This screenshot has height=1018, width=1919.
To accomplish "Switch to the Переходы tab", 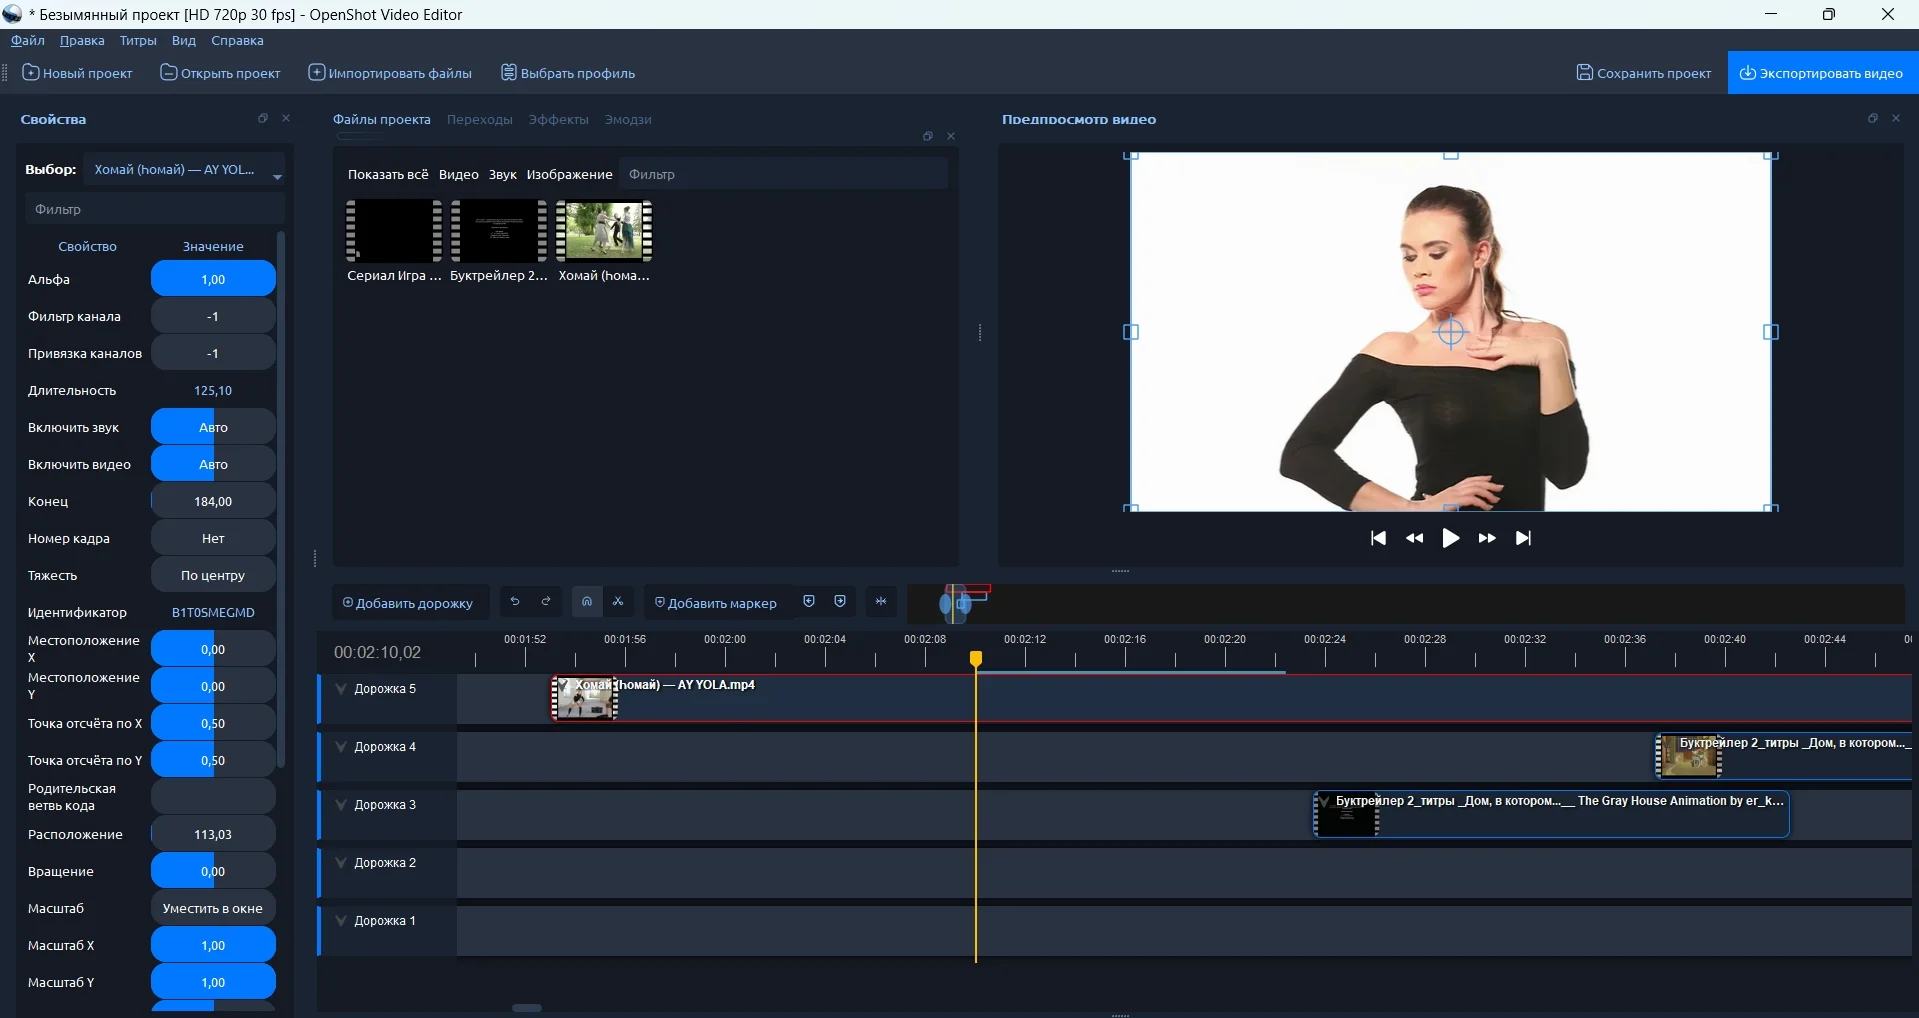I will tap(480, 119).
